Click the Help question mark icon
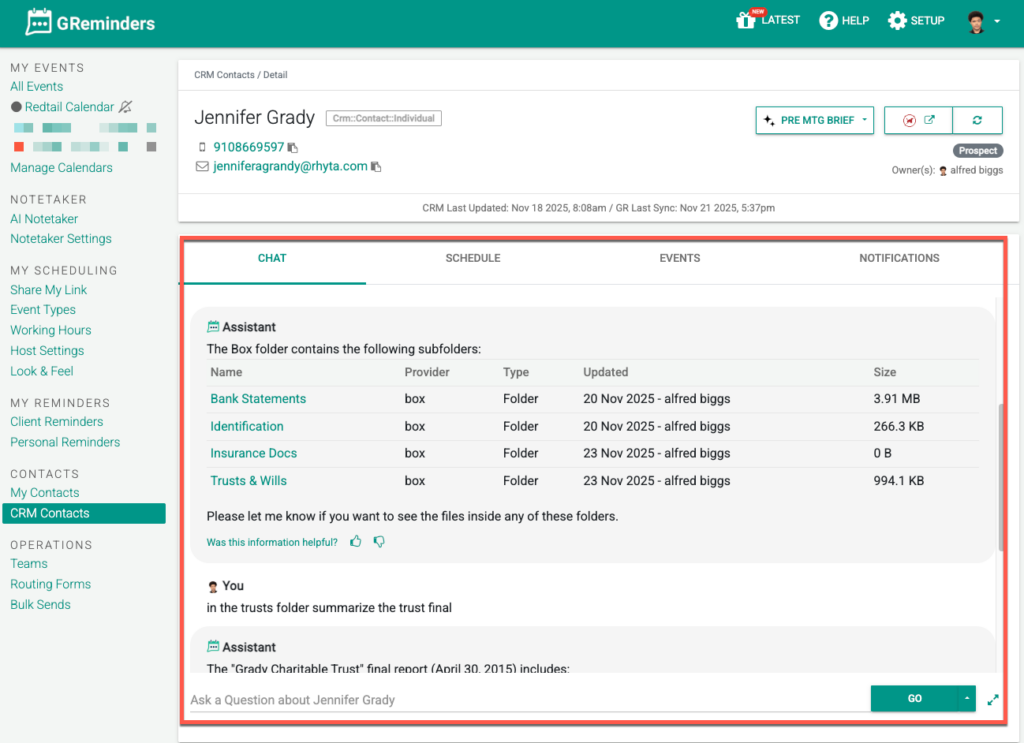The width and height of the screenshot is (1024, 743). click(x=828, y=21)
